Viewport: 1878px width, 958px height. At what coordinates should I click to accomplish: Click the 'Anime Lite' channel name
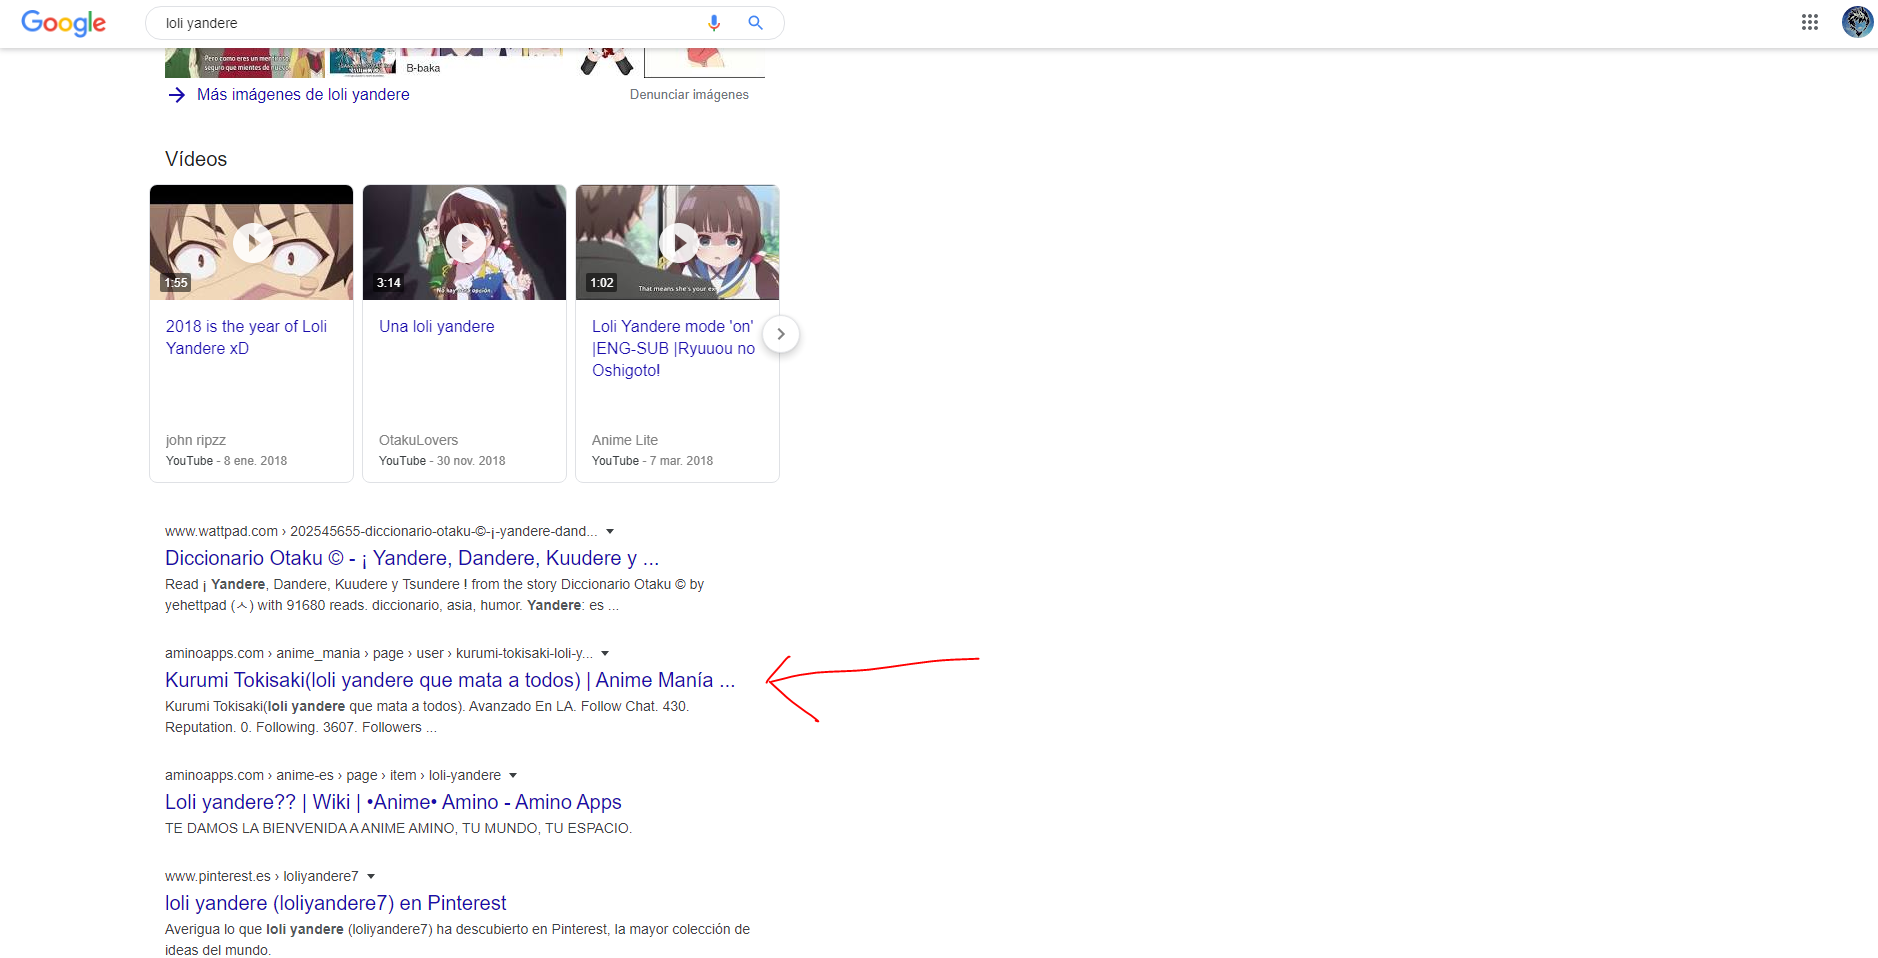click(625, 440)
